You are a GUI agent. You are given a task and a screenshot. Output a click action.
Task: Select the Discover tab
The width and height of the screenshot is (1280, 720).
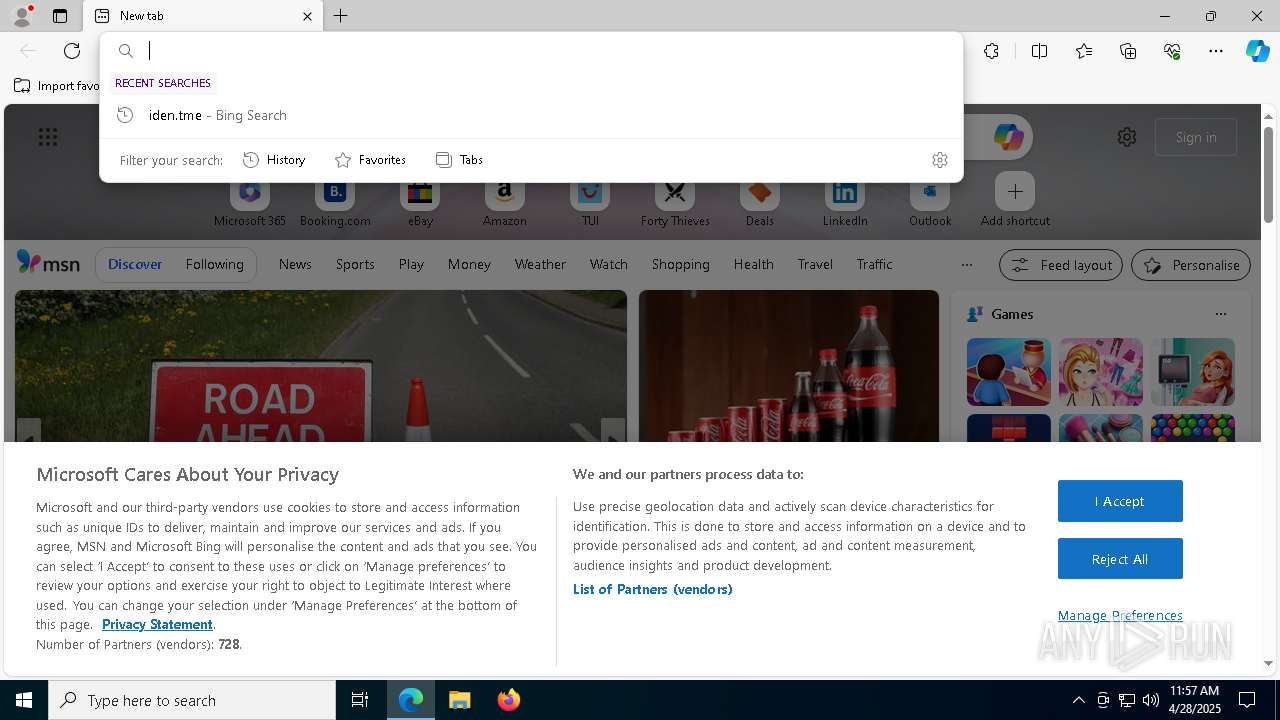point(135,264)
